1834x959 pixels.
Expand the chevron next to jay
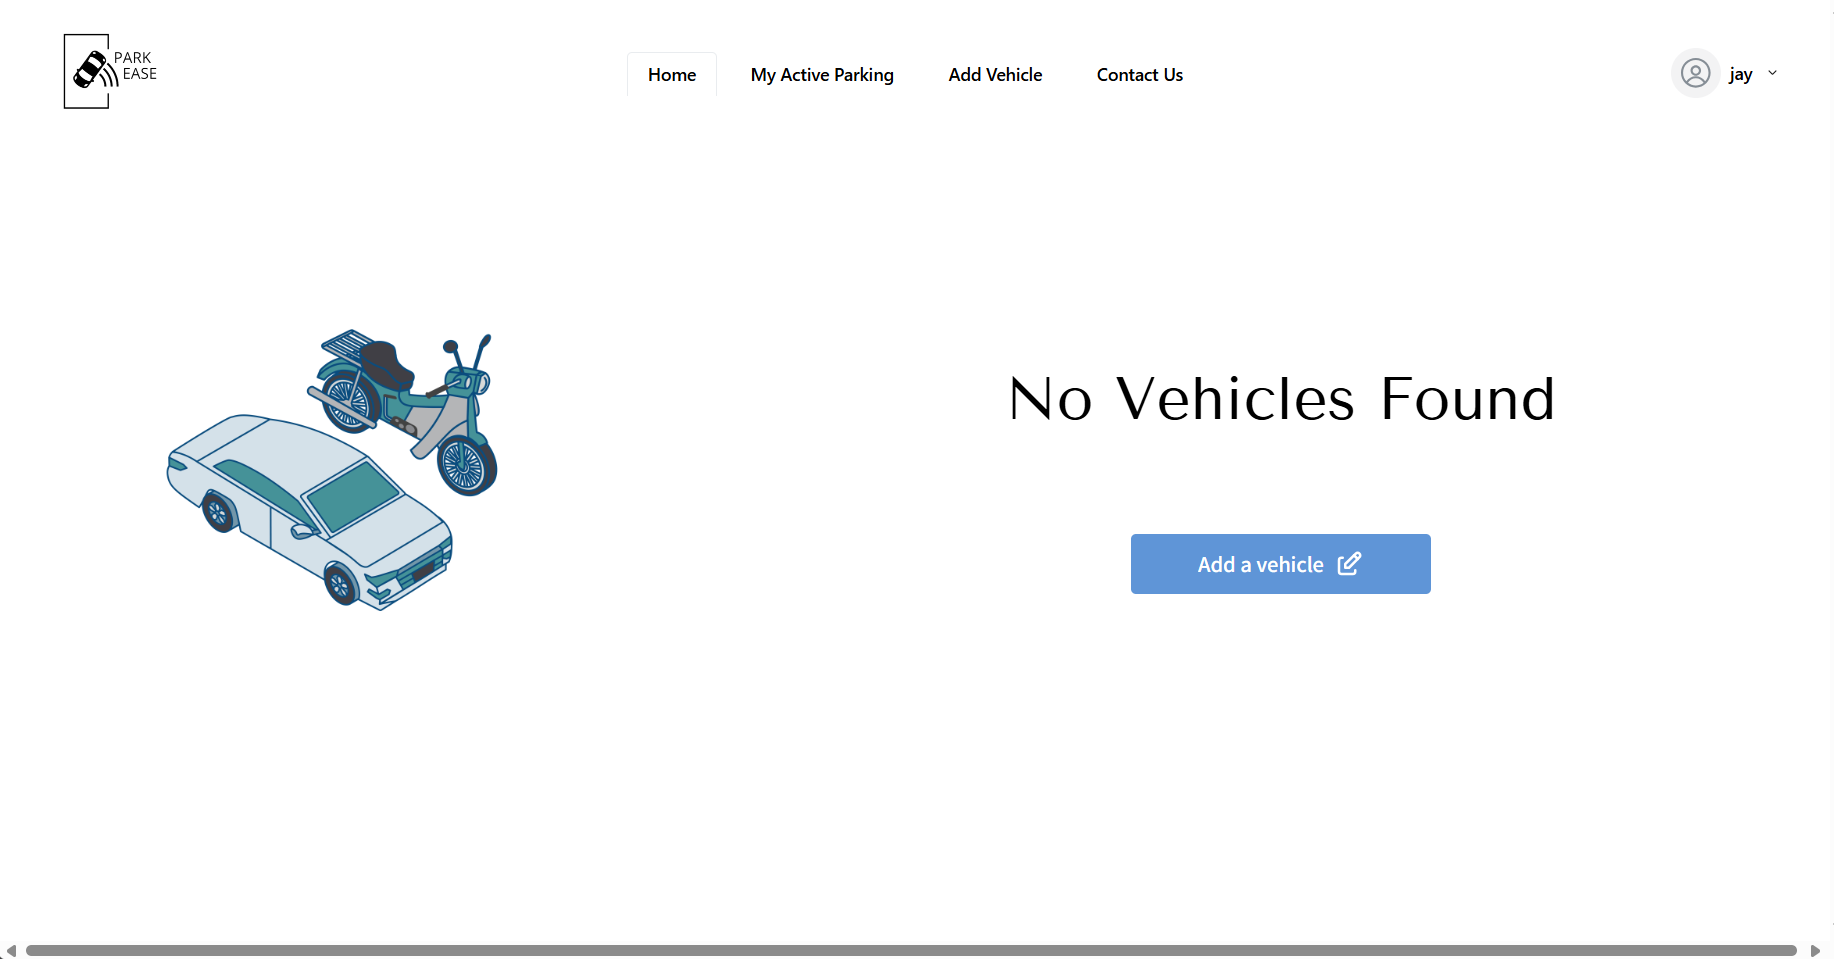coord(1772,73)
